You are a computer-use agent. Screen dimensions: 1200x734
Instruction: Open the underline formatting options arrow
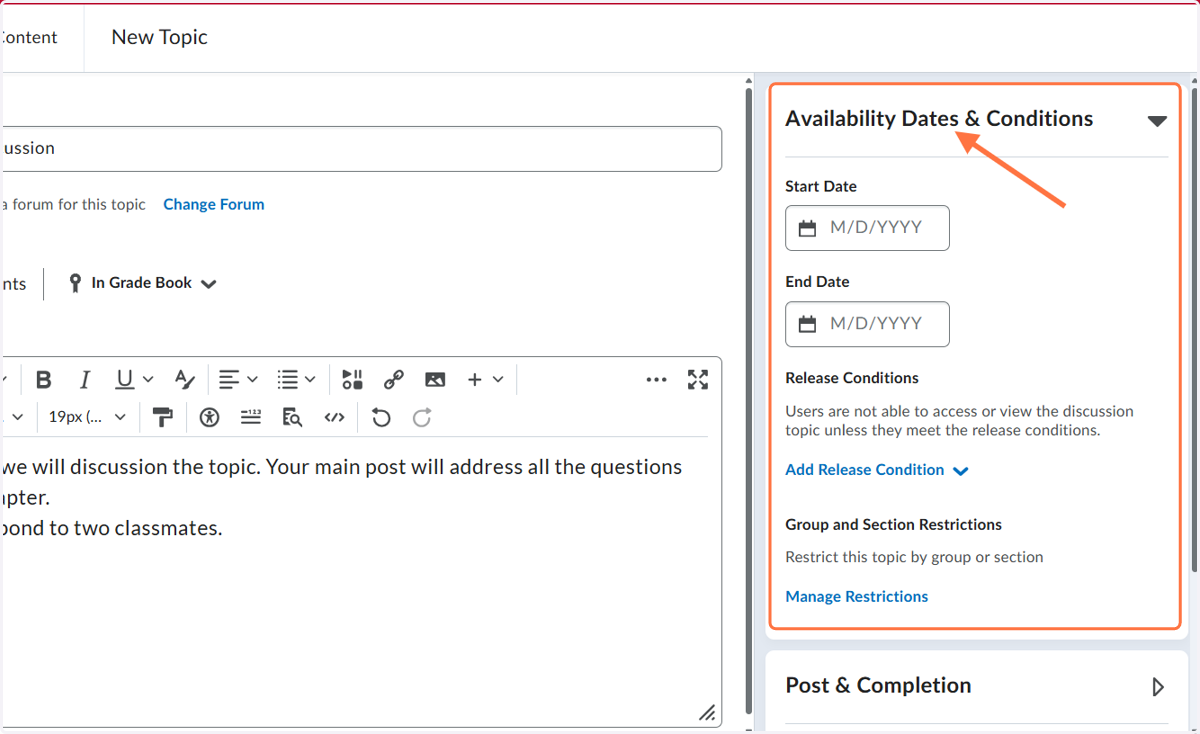click(x=148, y=380)
